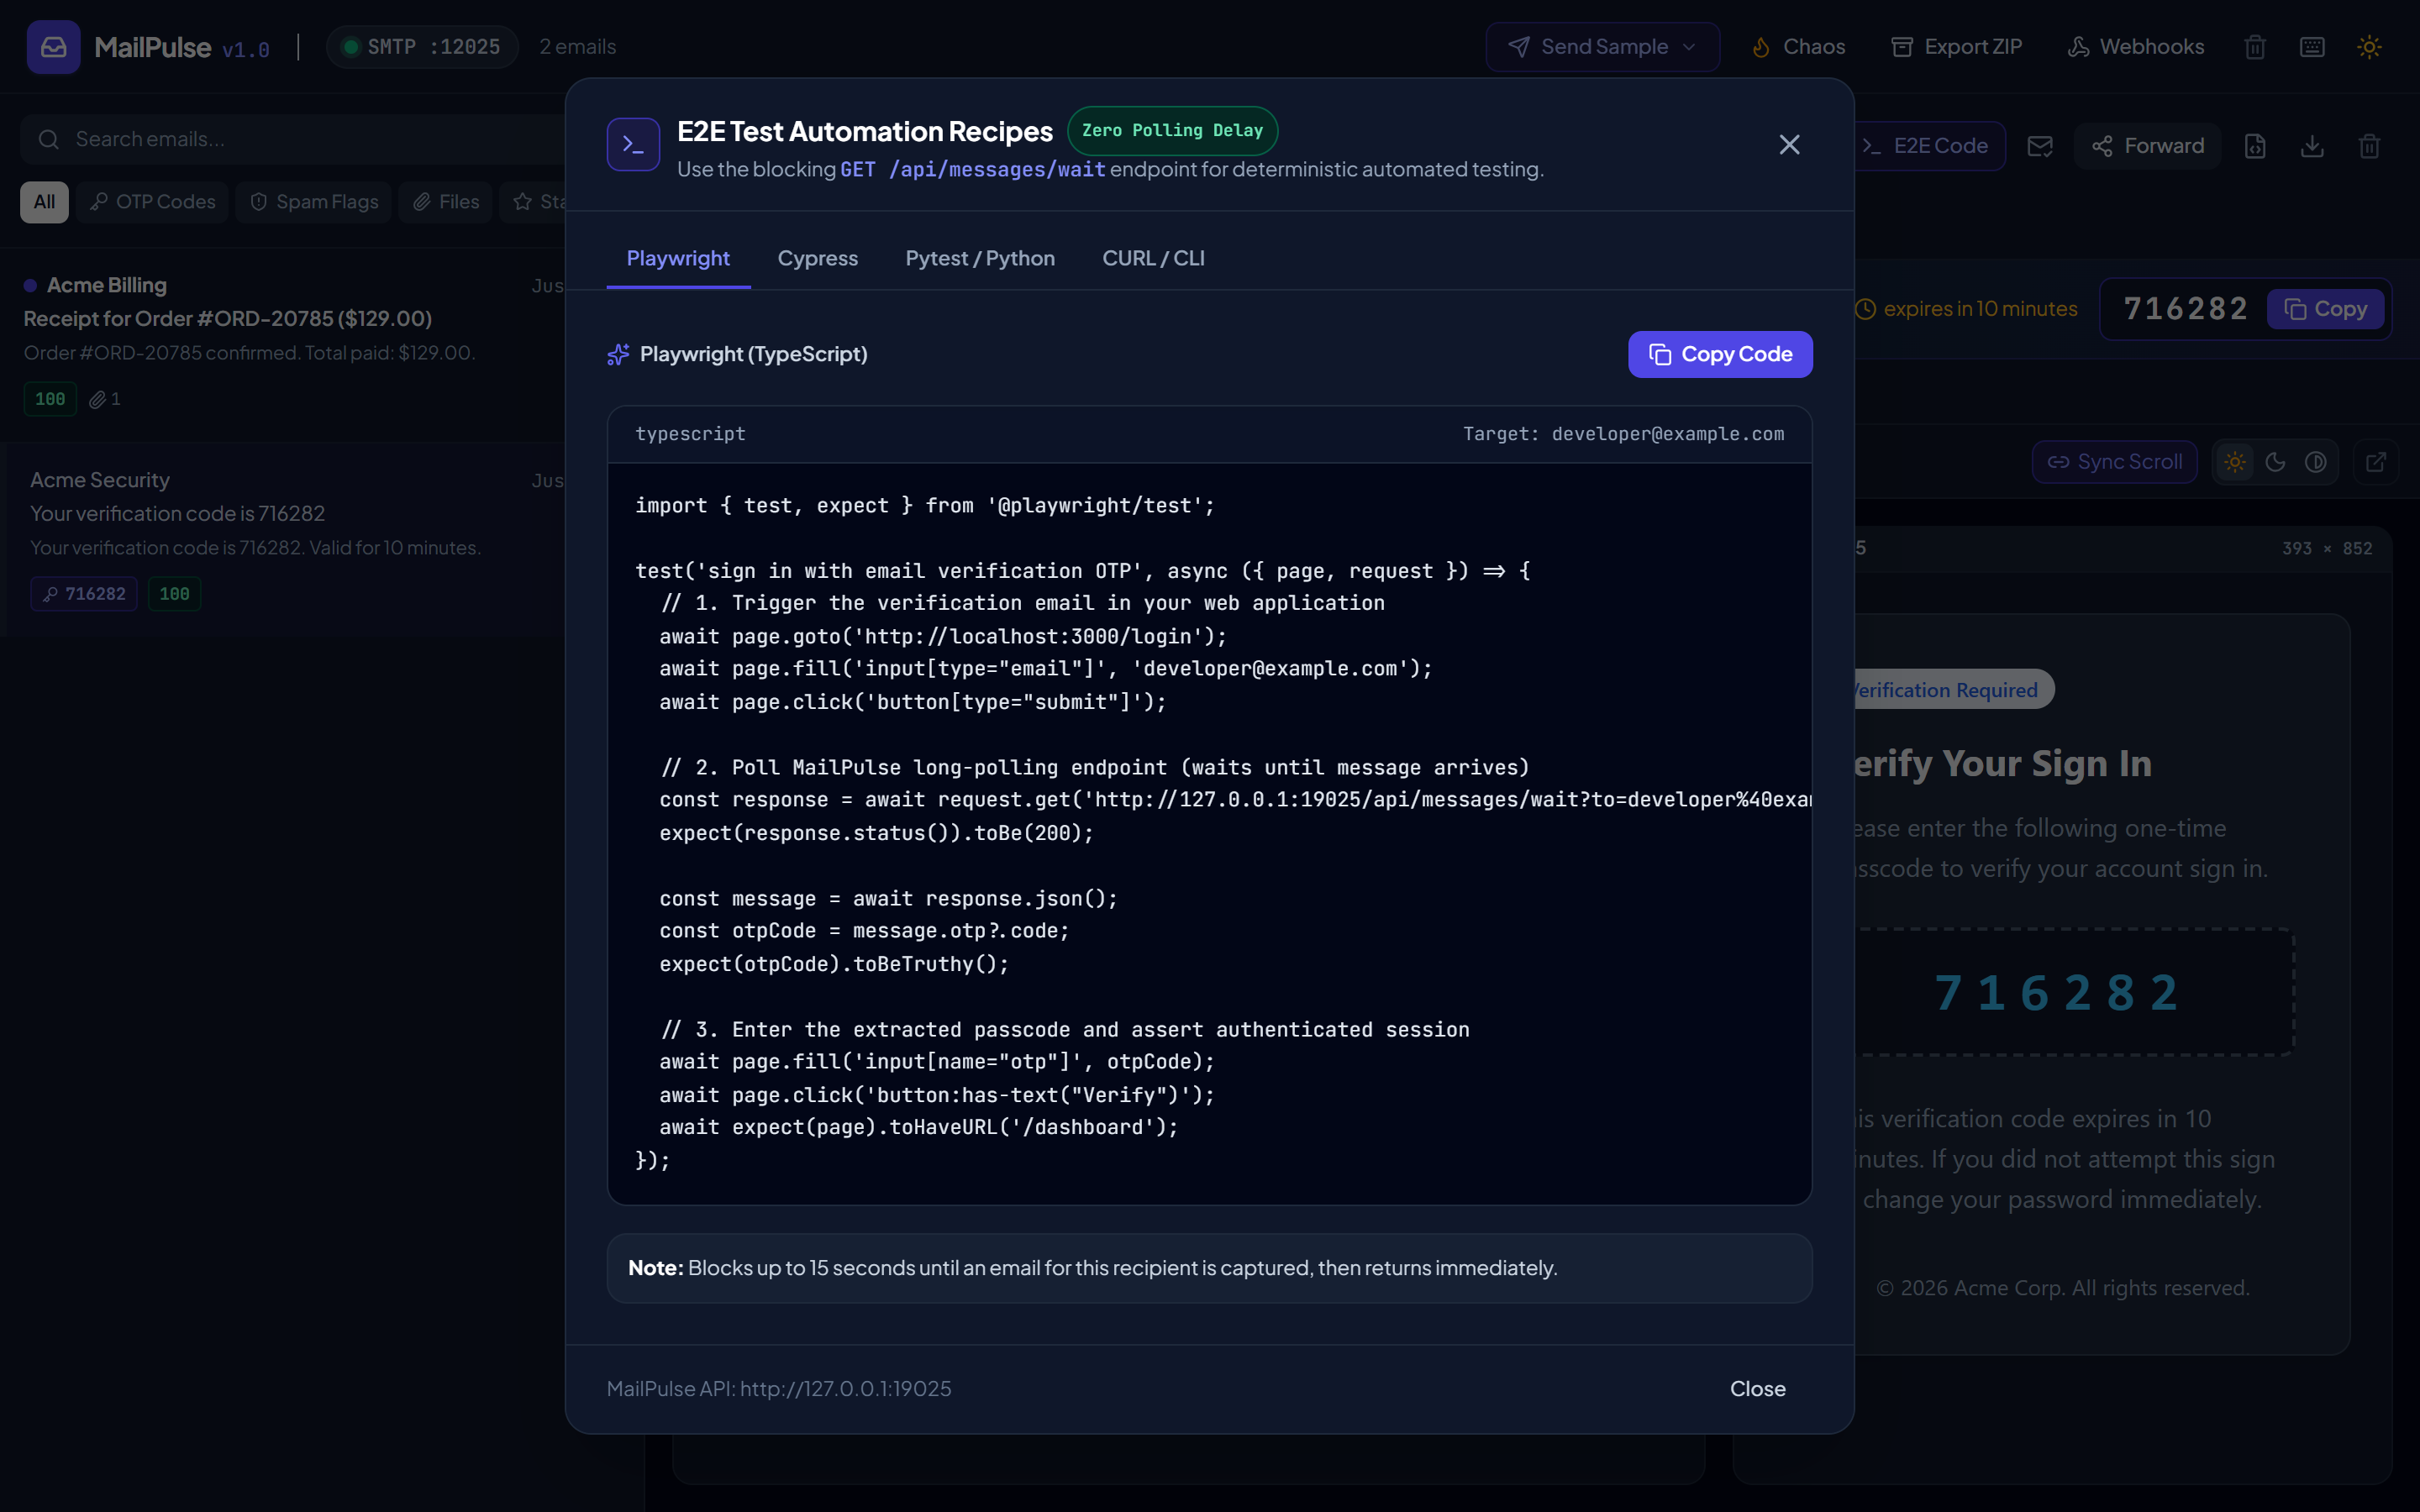The width and height of the screenshot is (2420, 1512).
Task: Click Export ZIP in top toolbar
Action: point(1956,47)
